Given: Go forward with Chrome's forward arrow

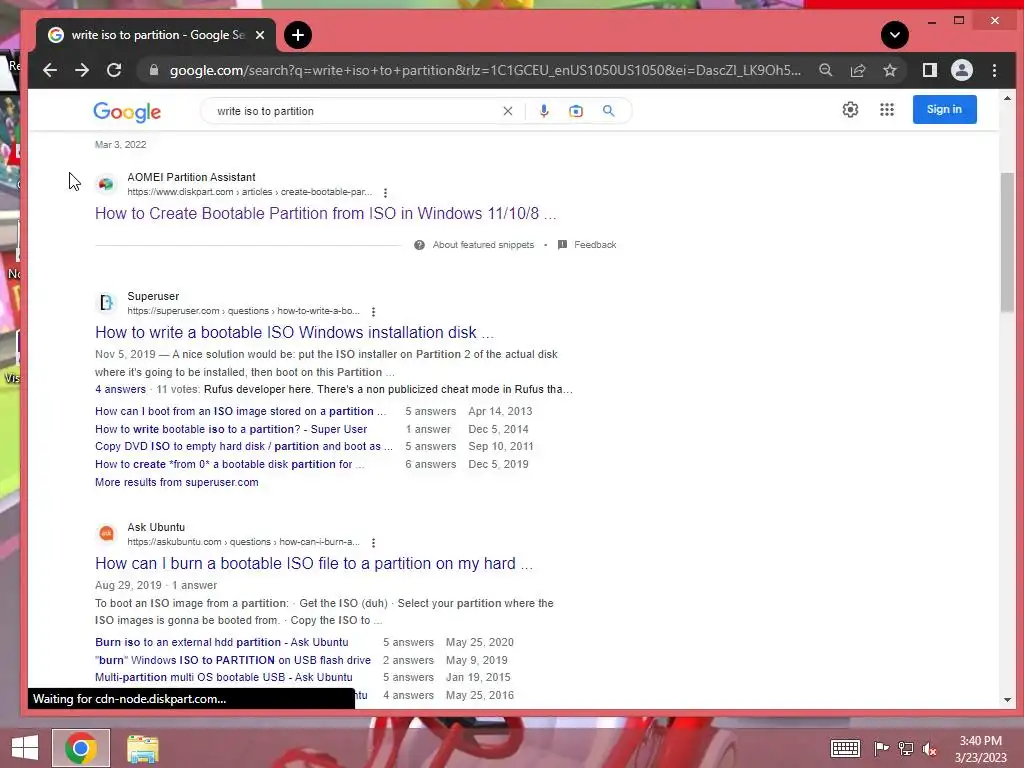Looking at the screenshot, I should pos(82,71).
